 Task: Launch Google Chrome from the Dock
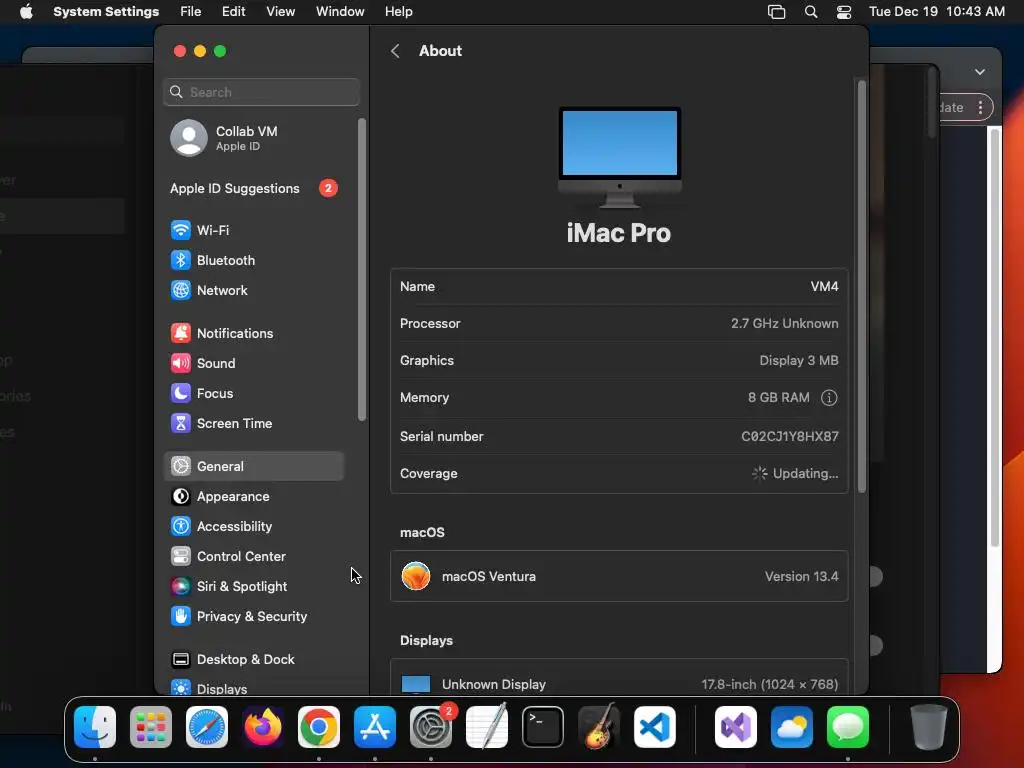pos(319,727)
